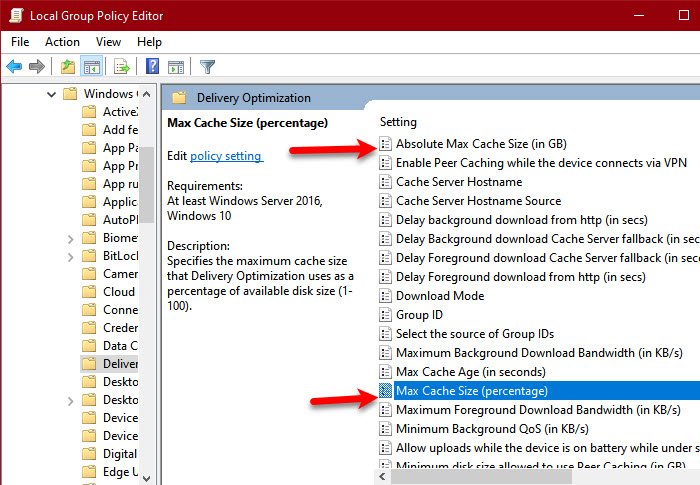Go up one level using toolbar folder icon
700x485 pixels.
pos(66,67)
